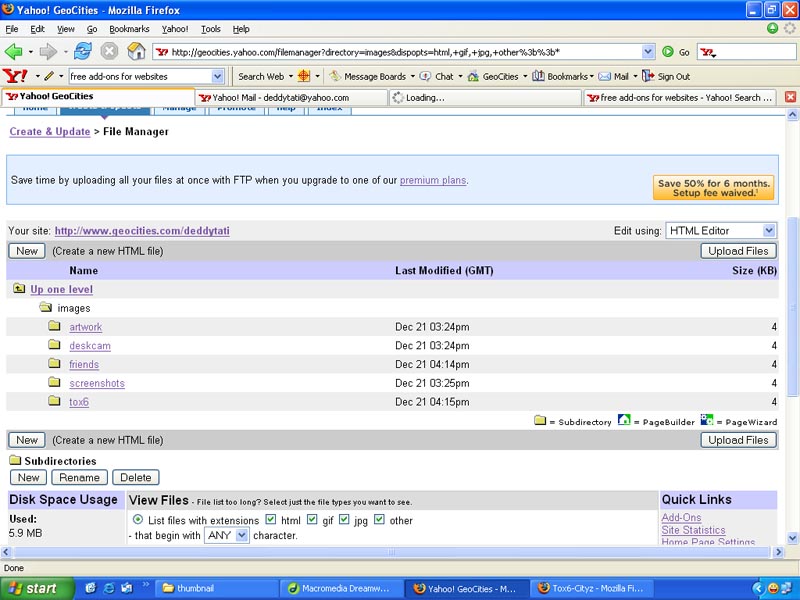
Task: Expand the Mail toolbar dropdown arrow
Action: coord(635,77)
